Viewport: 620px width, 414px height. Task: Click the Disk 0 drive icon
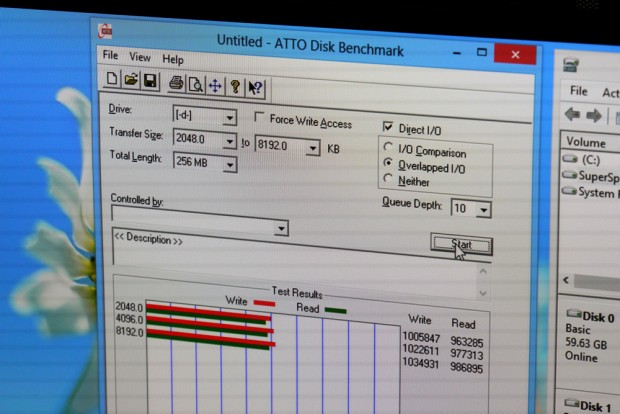coord(574,314)
